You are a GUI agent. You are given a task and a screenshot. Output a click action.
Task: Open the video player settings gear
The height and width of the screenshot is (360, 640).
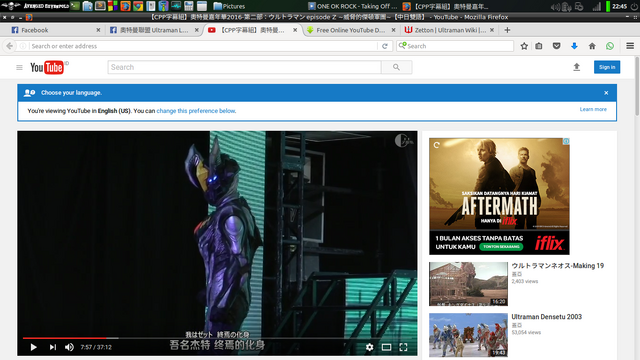click(369, 347)
